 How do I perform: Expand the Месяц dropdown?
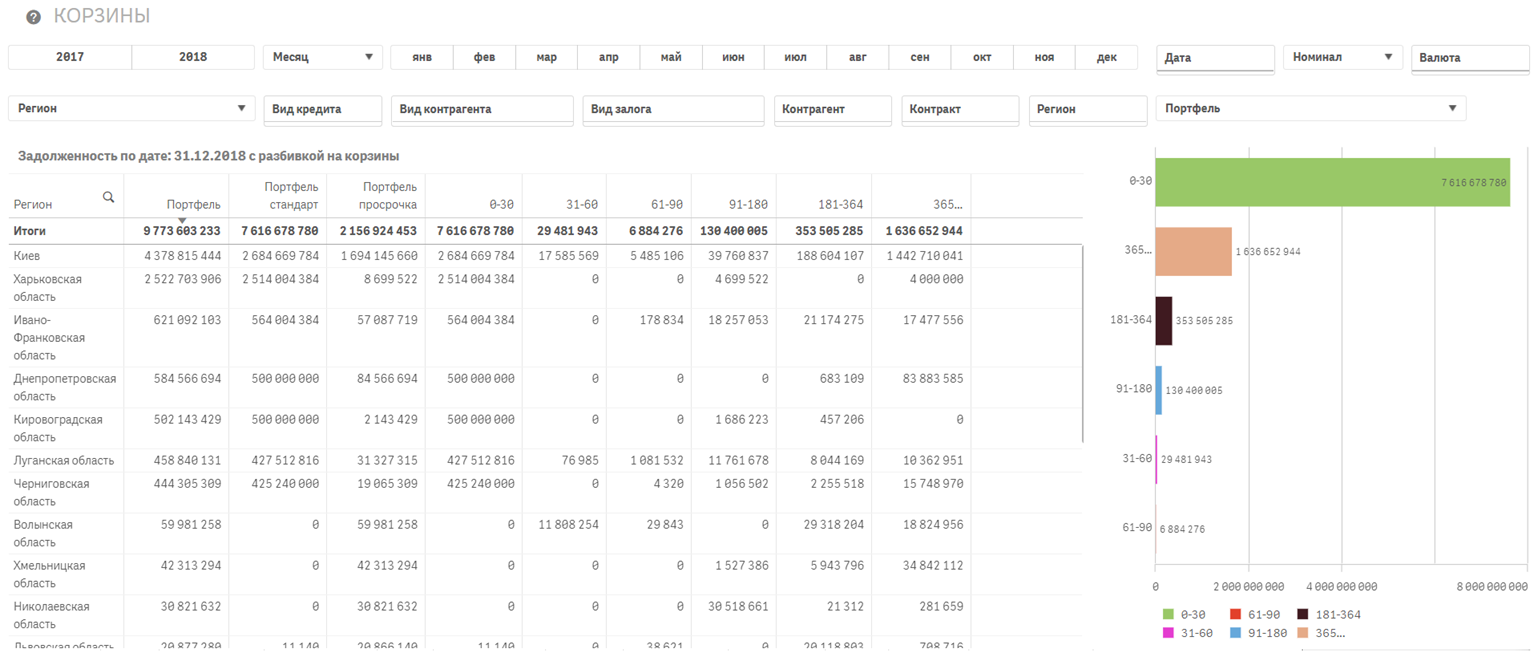pyautogui.click(x=322, y=57)
